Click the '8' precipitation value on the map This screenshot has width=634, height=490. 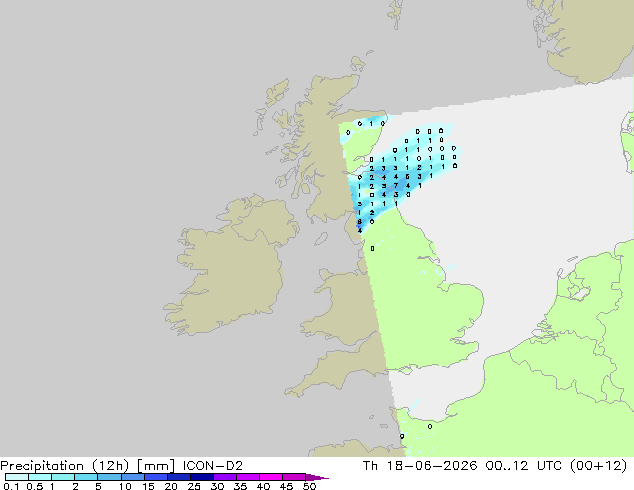pos(359,222)
